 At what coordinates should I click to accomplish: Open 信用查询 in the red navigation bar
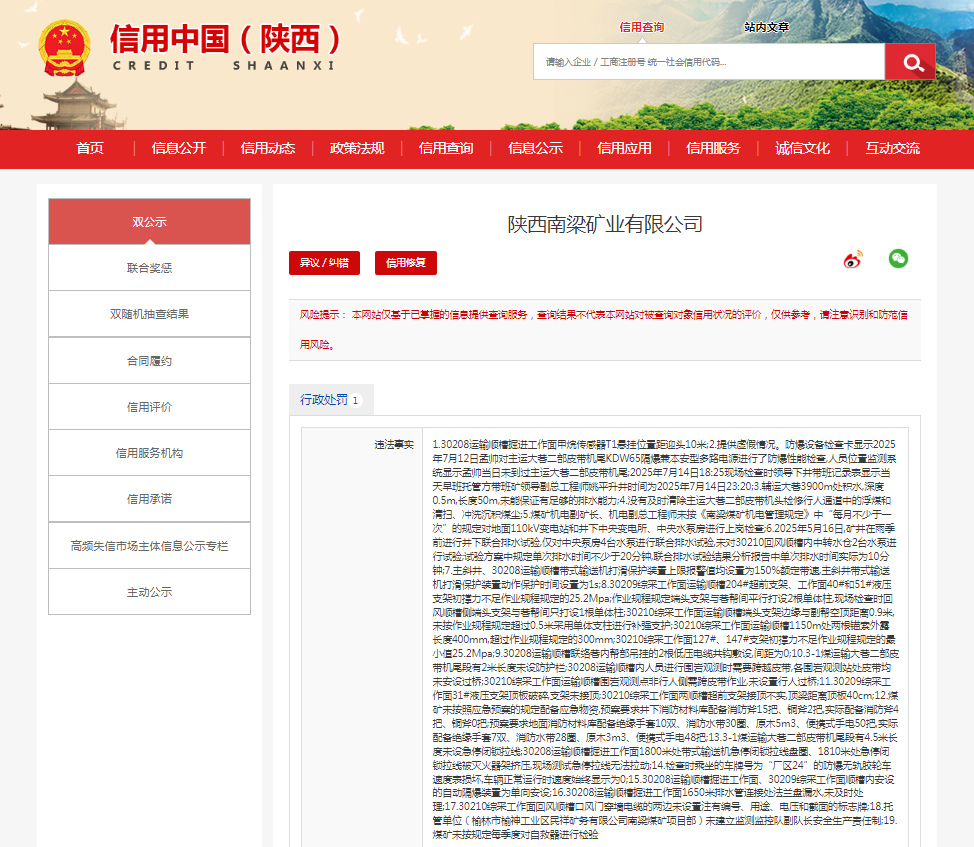[x=446, y=148]
